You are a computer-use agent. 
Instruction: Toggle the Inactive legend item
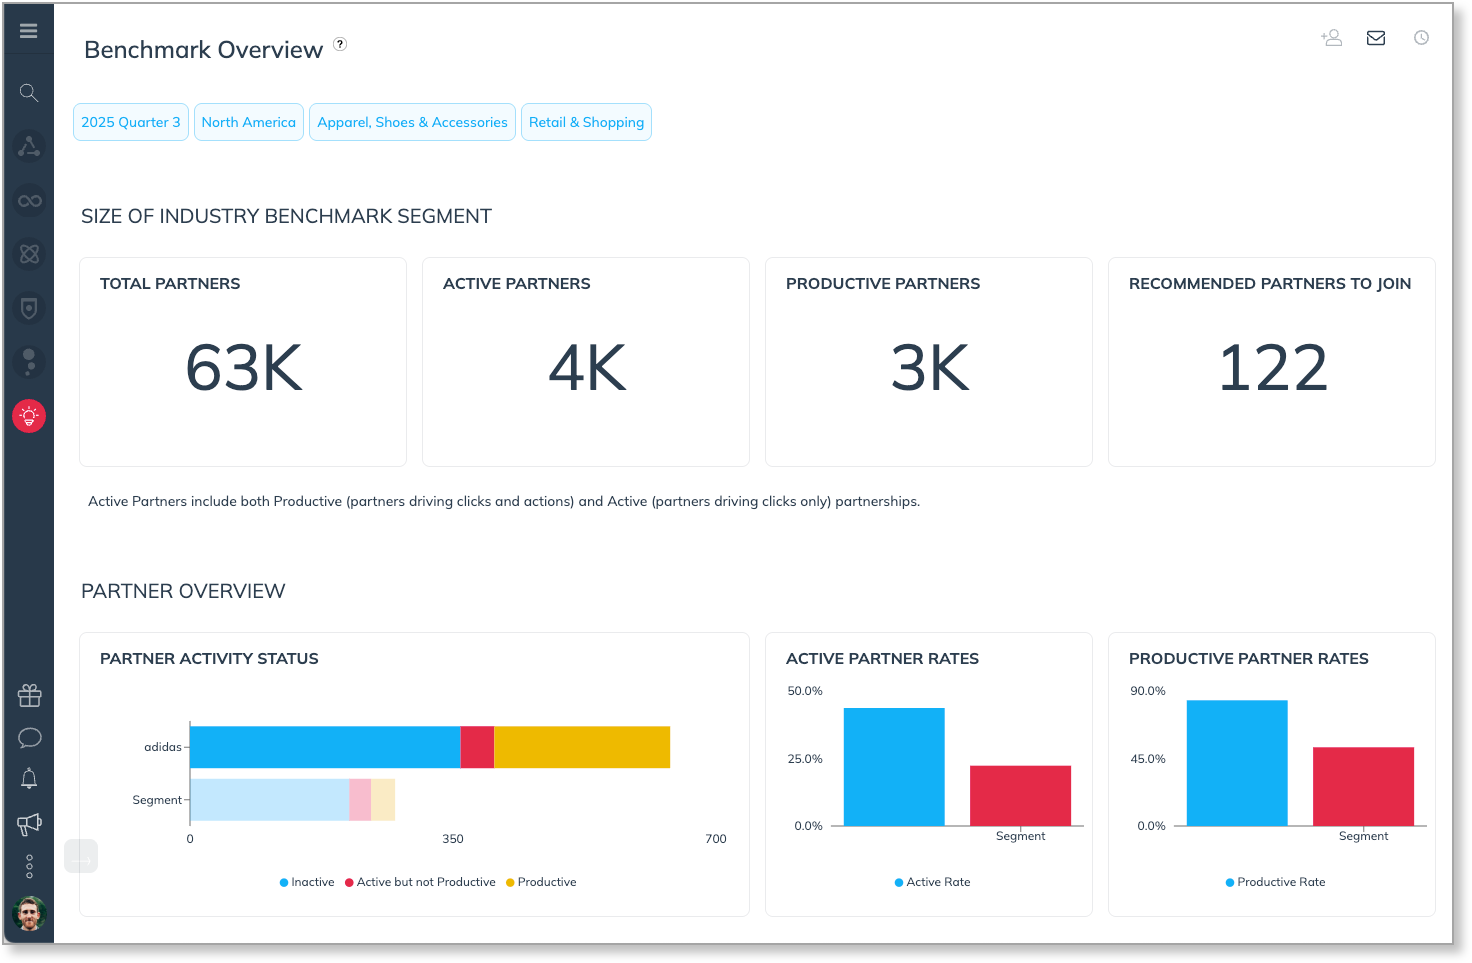307,882
